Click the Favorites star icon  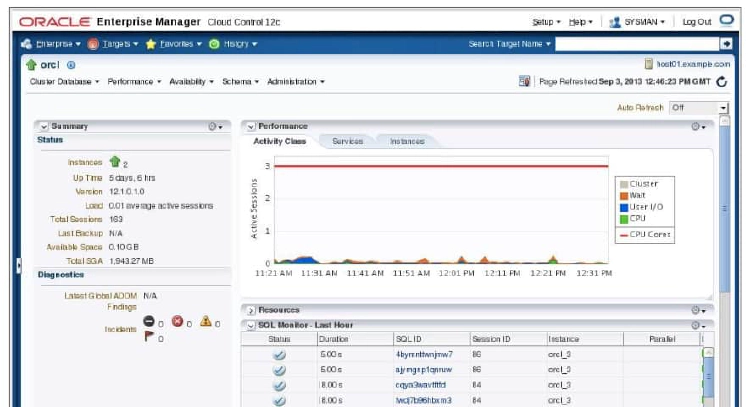pos(151,44)
